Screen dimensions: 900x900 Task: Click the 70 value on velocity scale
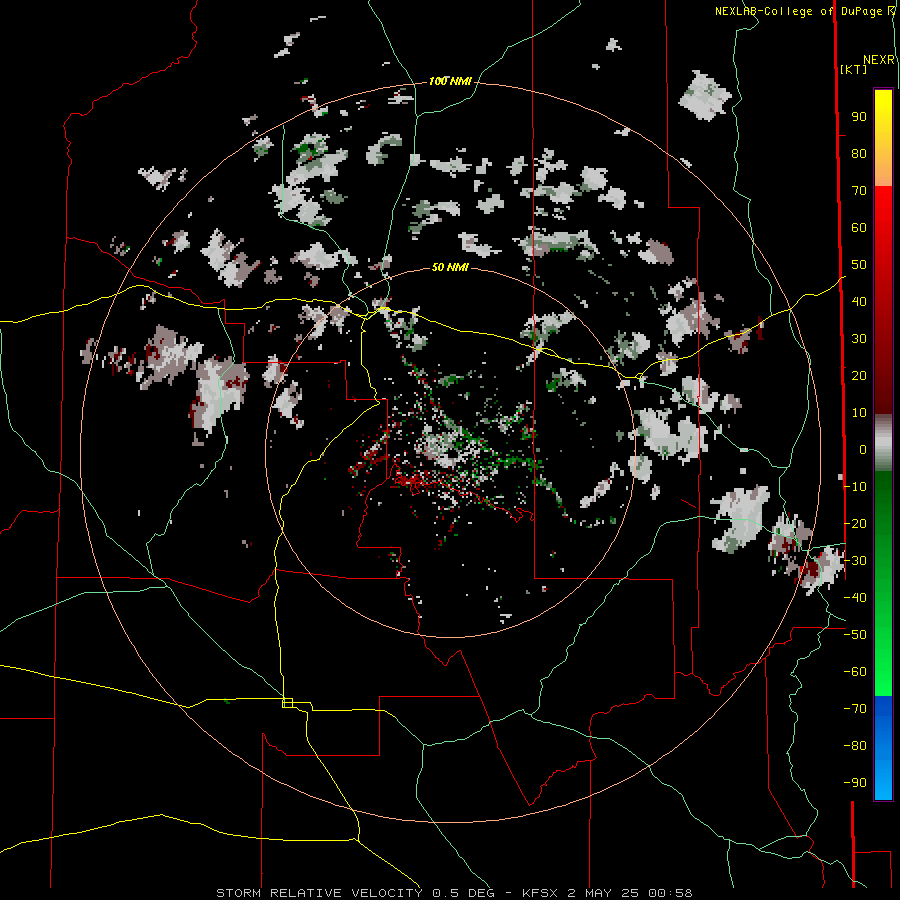859,191
